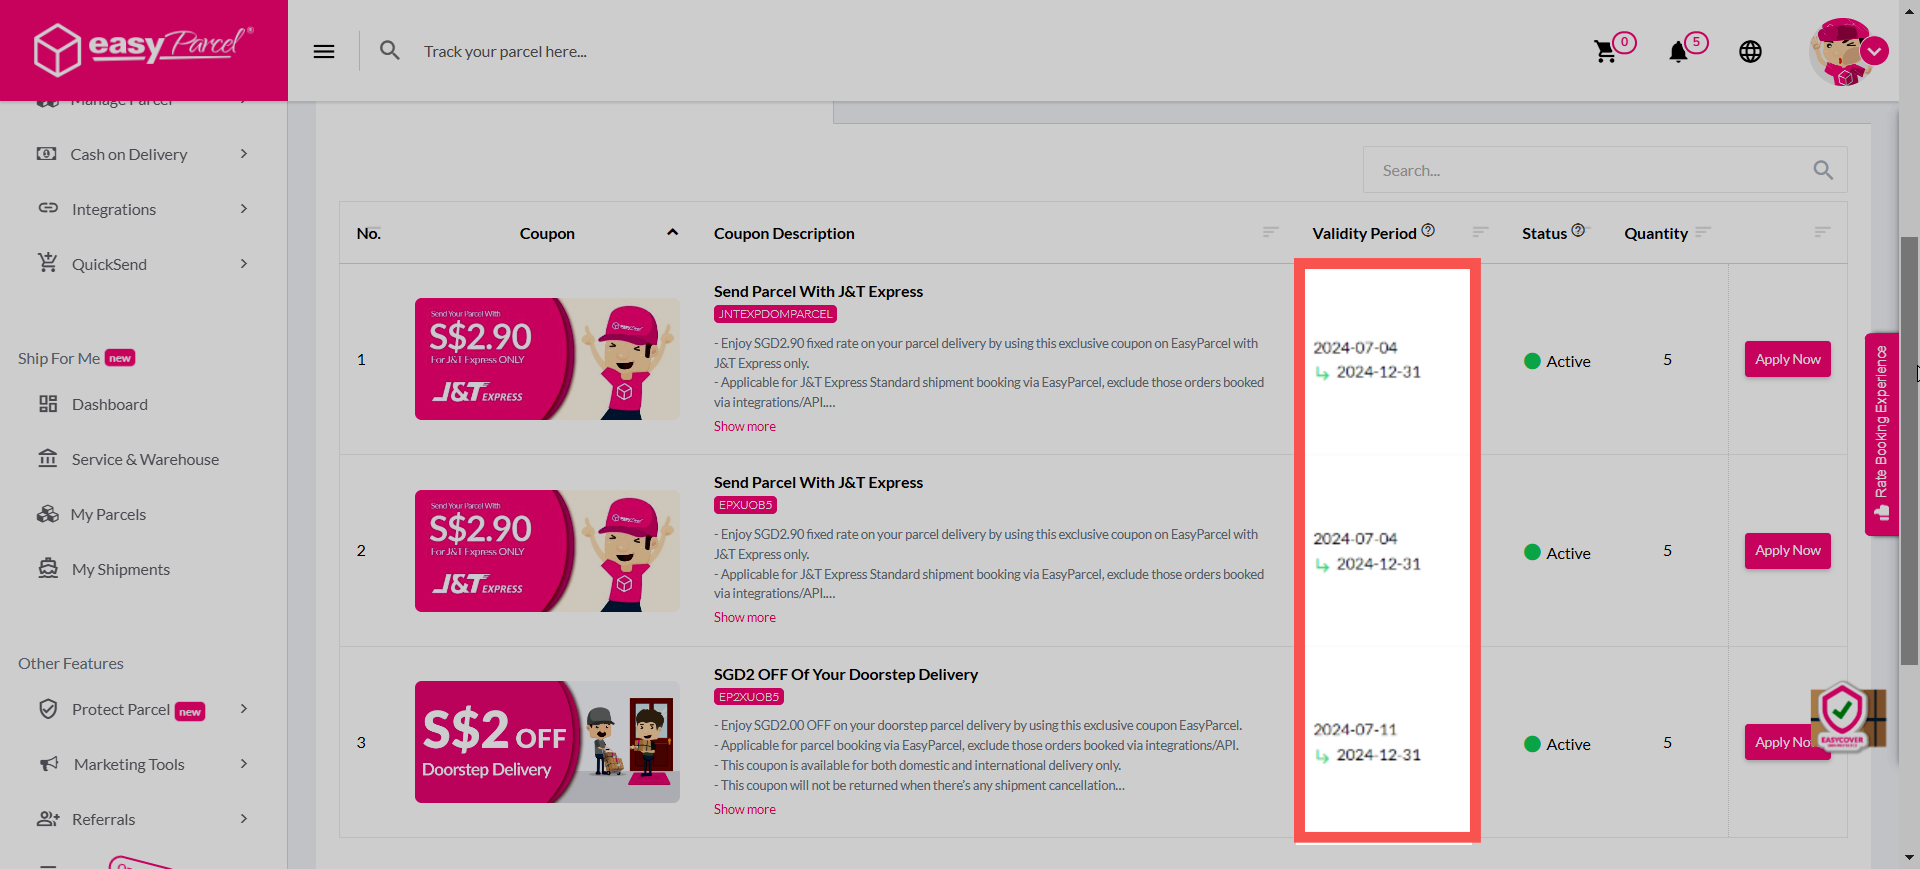The height and width of the screenshot is (869, 1920).
Task: Open Dashboard in the sidebar
Action: pos(110,404)
